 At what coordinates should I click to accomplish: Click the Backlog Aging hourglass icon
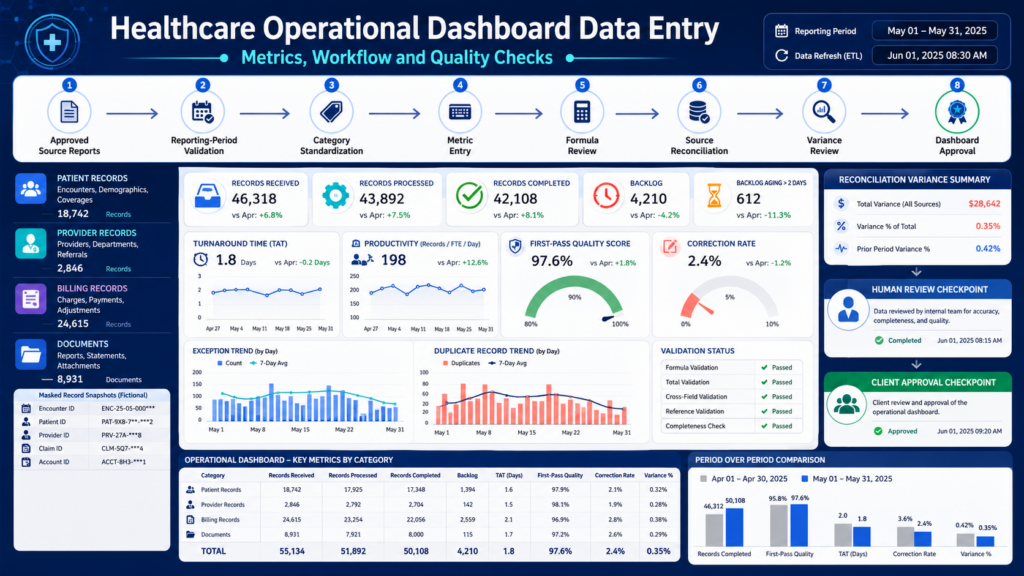[x=714, y=196]
